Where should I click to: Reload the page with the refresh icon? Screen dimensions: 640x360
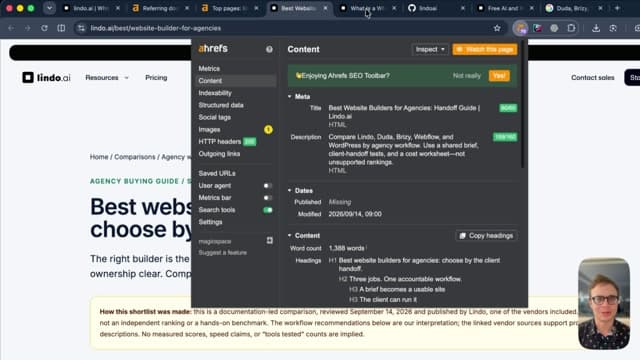(44, 28)
